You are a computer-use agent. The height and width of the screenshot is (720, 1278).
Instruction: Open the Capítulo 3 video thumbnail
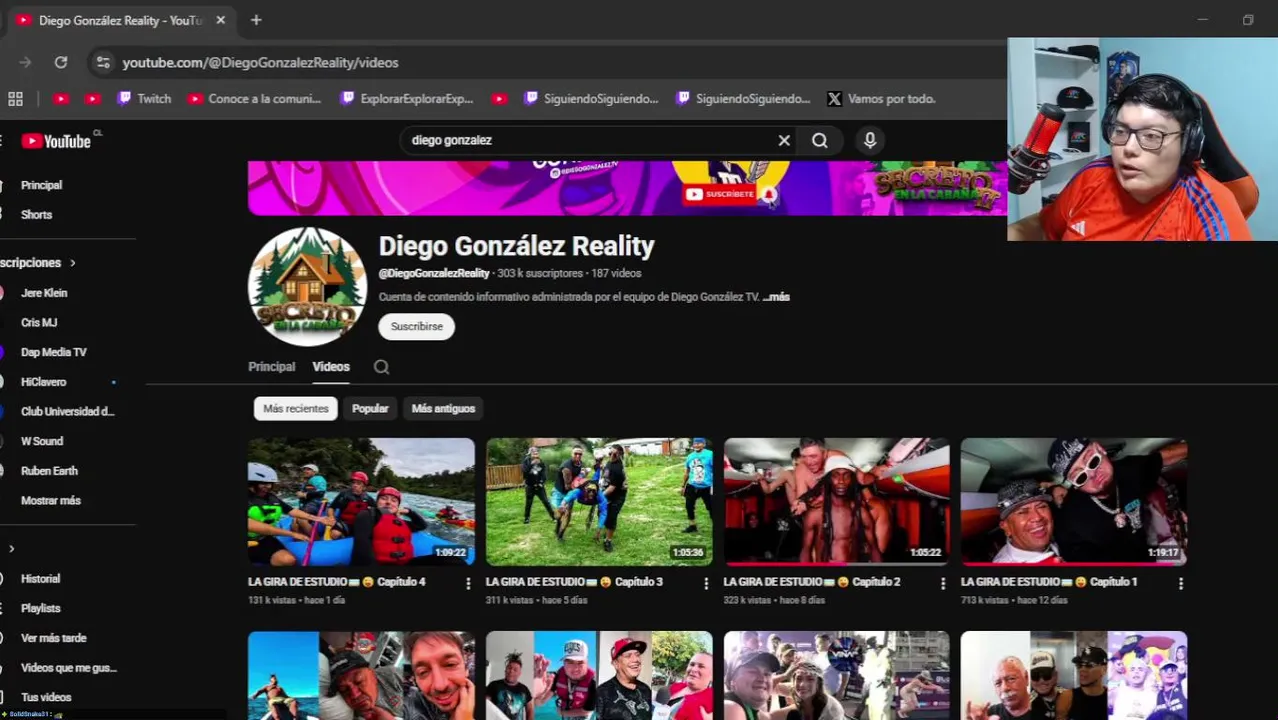pos(599,502)
